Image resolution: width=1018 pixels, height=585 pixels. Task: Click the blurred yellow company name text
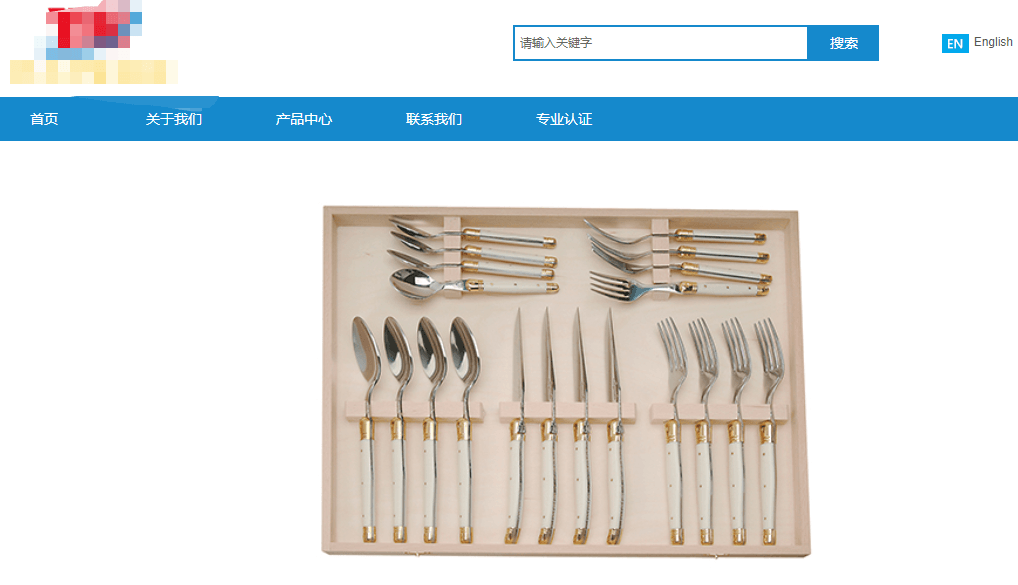[93, 72]
